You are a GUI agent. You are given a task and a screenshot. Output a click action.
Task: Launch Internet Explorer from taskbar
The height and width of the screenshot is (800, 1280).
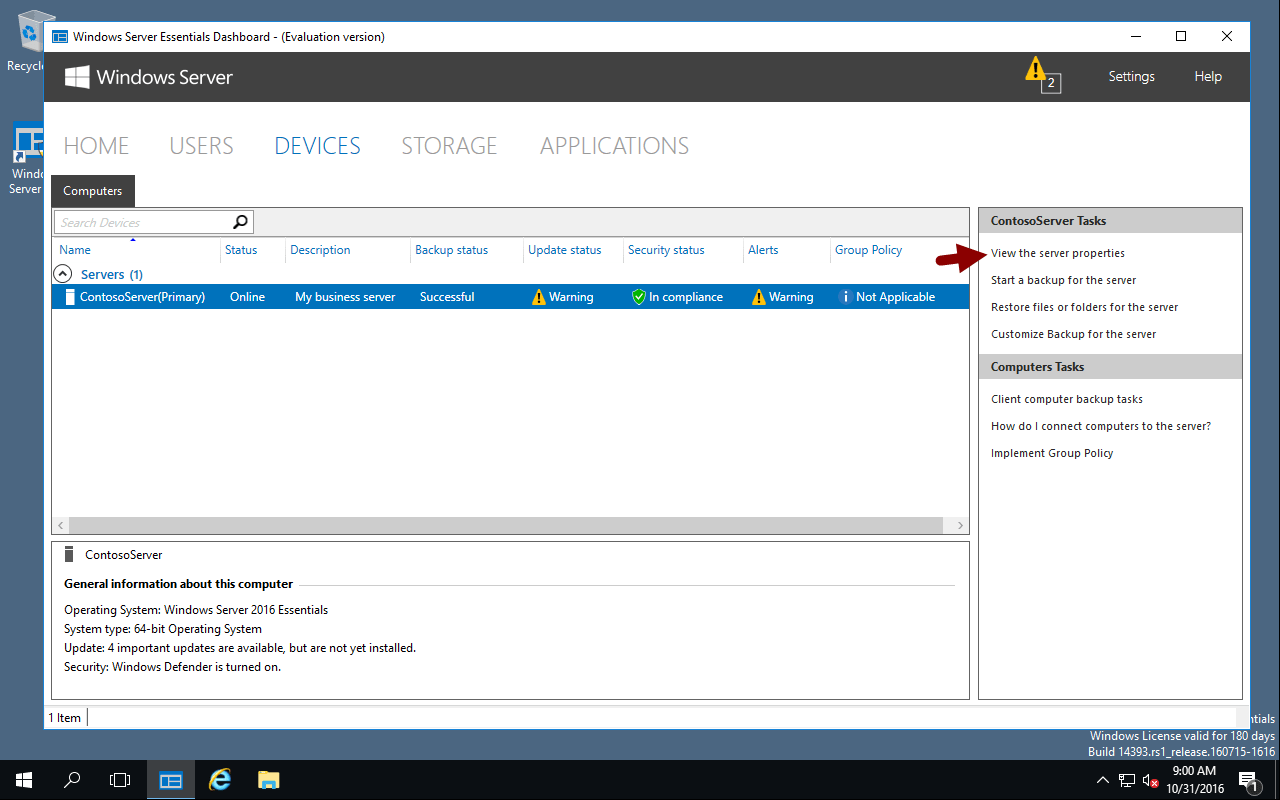219,780
